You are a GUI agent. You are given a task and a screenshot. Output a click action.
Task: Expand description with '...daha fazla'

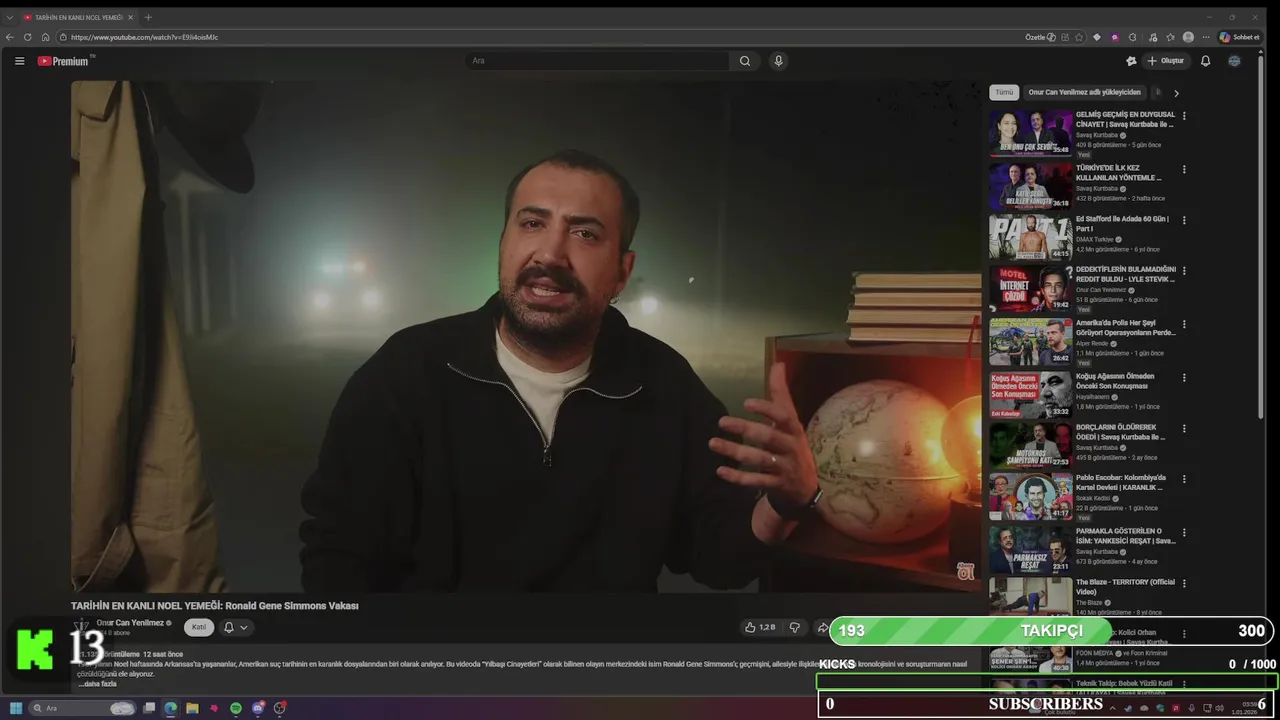[x=97, y=684]
